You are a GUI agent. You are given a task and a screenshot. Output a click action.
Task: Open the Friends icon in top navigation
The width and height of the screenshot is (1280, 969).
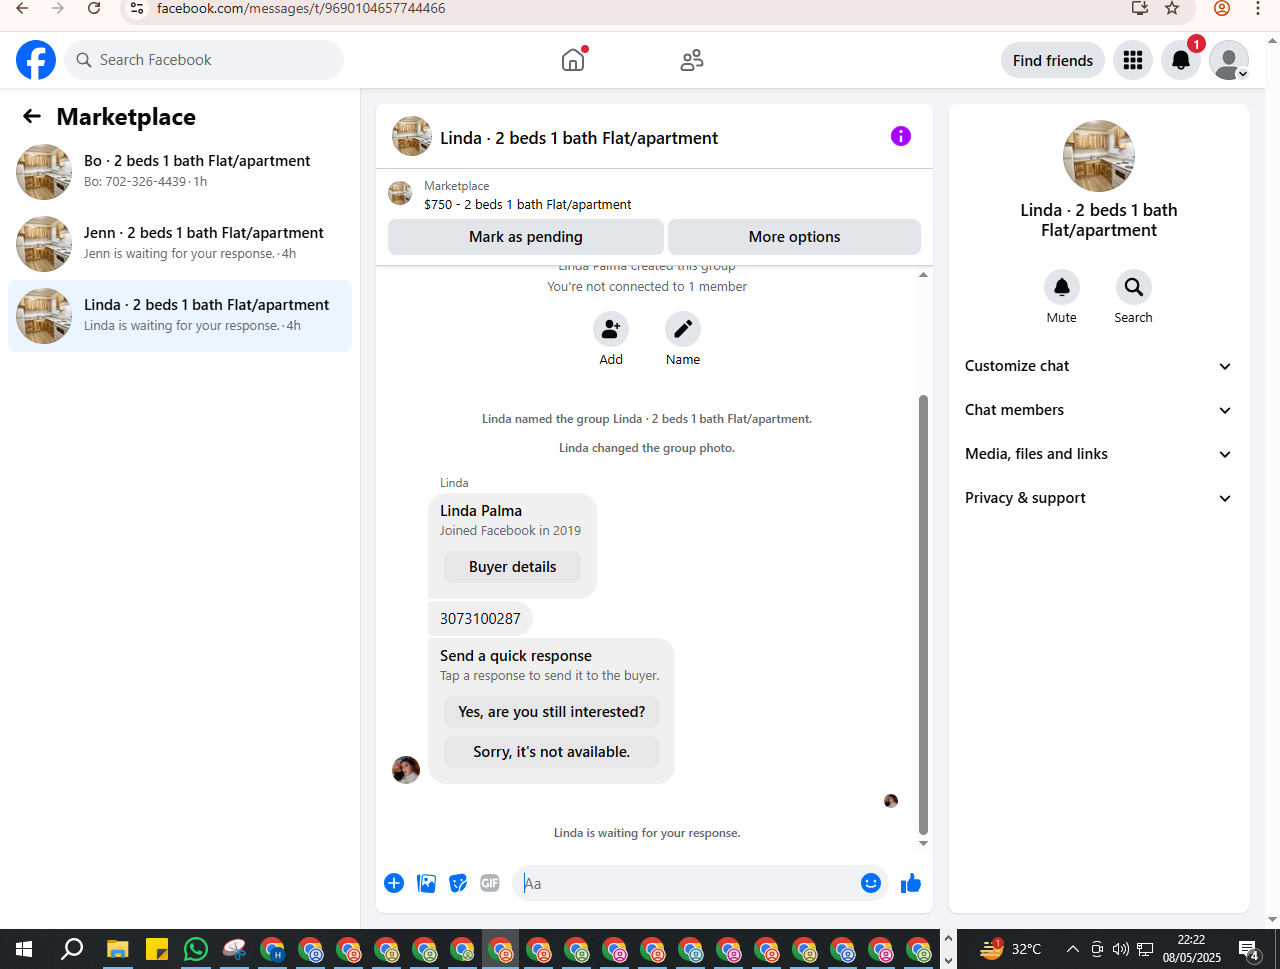(x=692, y=60)
